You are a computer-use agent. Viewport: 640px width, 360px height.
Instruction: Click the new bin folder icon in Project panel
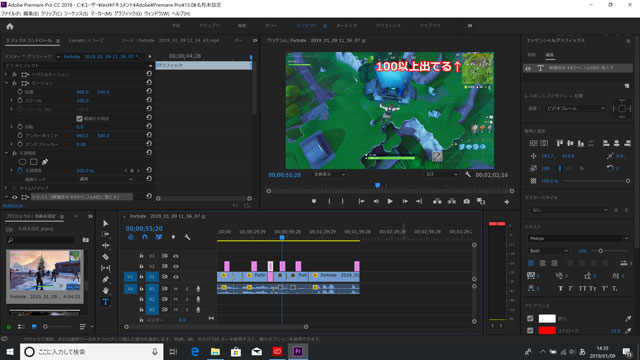[x=85, y=240]
